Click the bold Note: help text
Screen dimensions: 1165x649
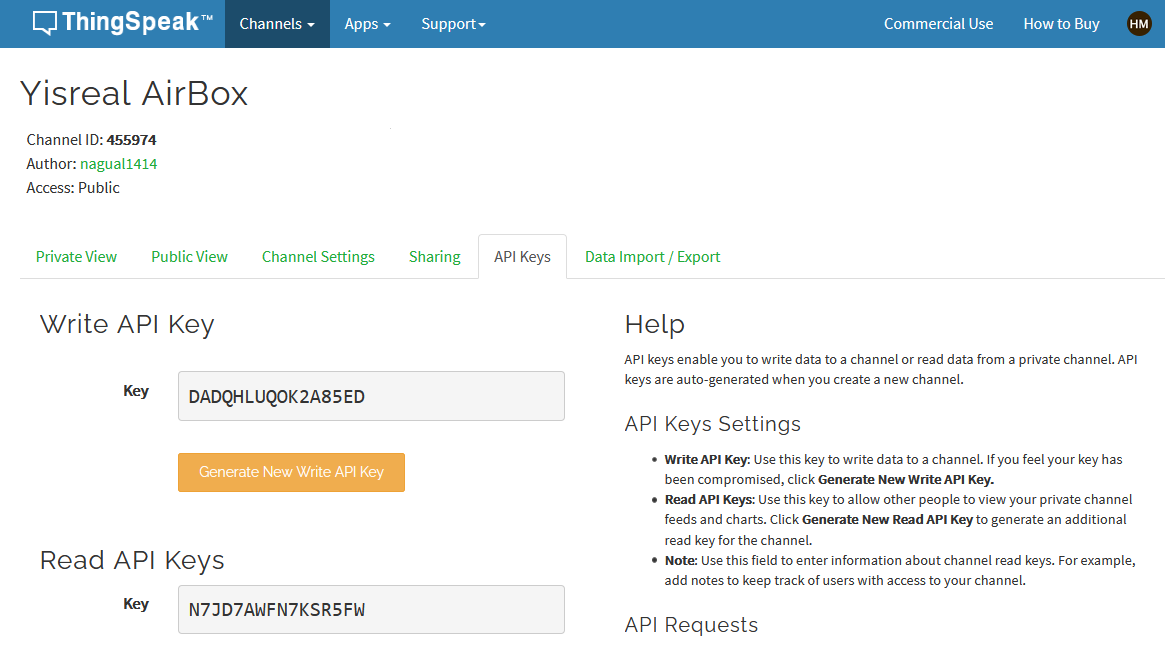[x=681, y=561]
